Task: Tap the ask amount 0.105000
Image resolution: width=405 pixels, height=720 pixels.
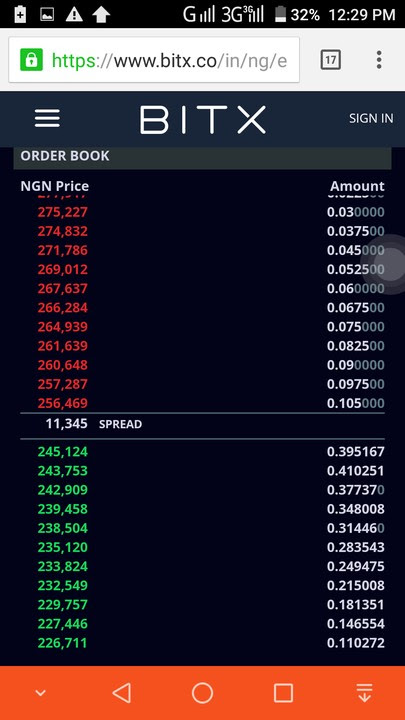Action: pyautogui.click(x=356, y=403)
